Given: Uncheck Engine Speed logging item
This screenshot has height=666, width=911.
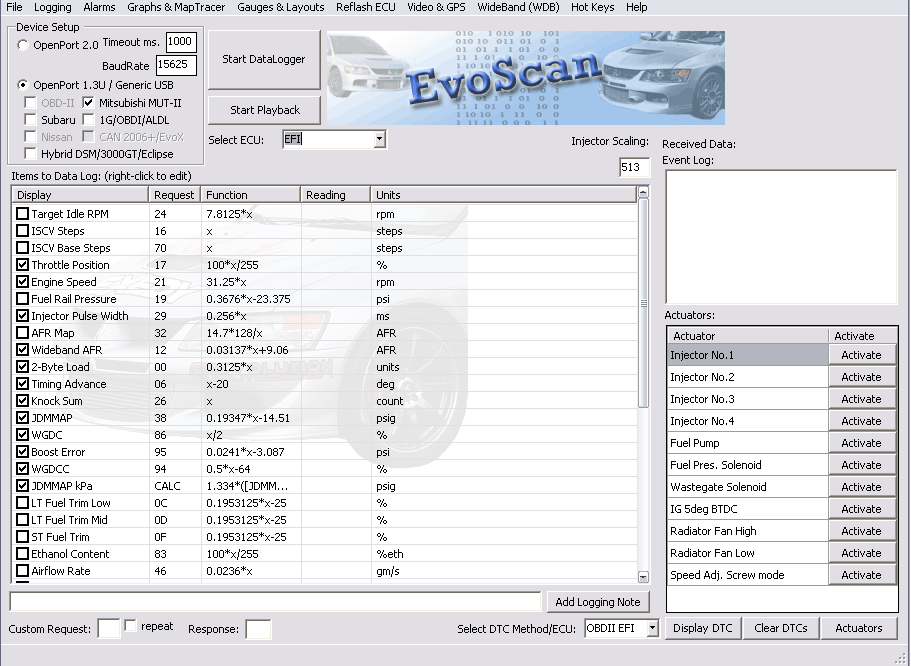Looking at the screenshot, I should [23, 282].
